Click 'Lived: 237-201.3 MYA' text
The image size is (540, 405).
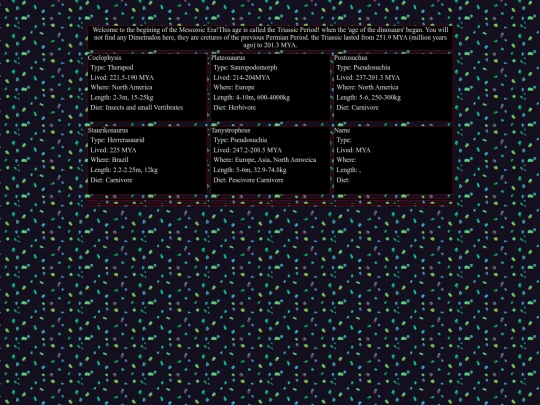point(368,77)
